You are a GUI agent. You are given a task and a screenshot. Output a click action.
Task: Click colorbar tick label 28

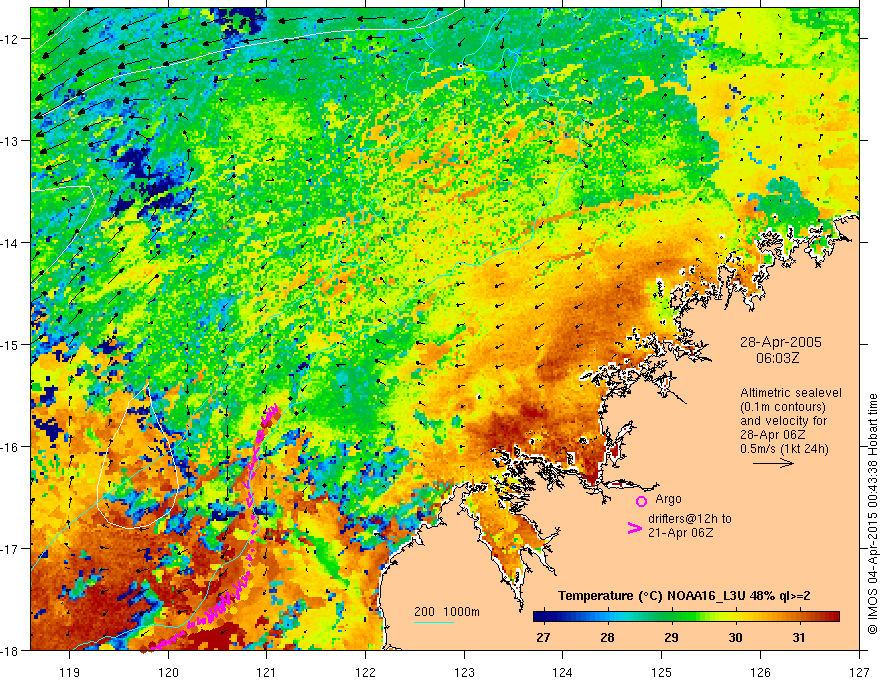607,637
